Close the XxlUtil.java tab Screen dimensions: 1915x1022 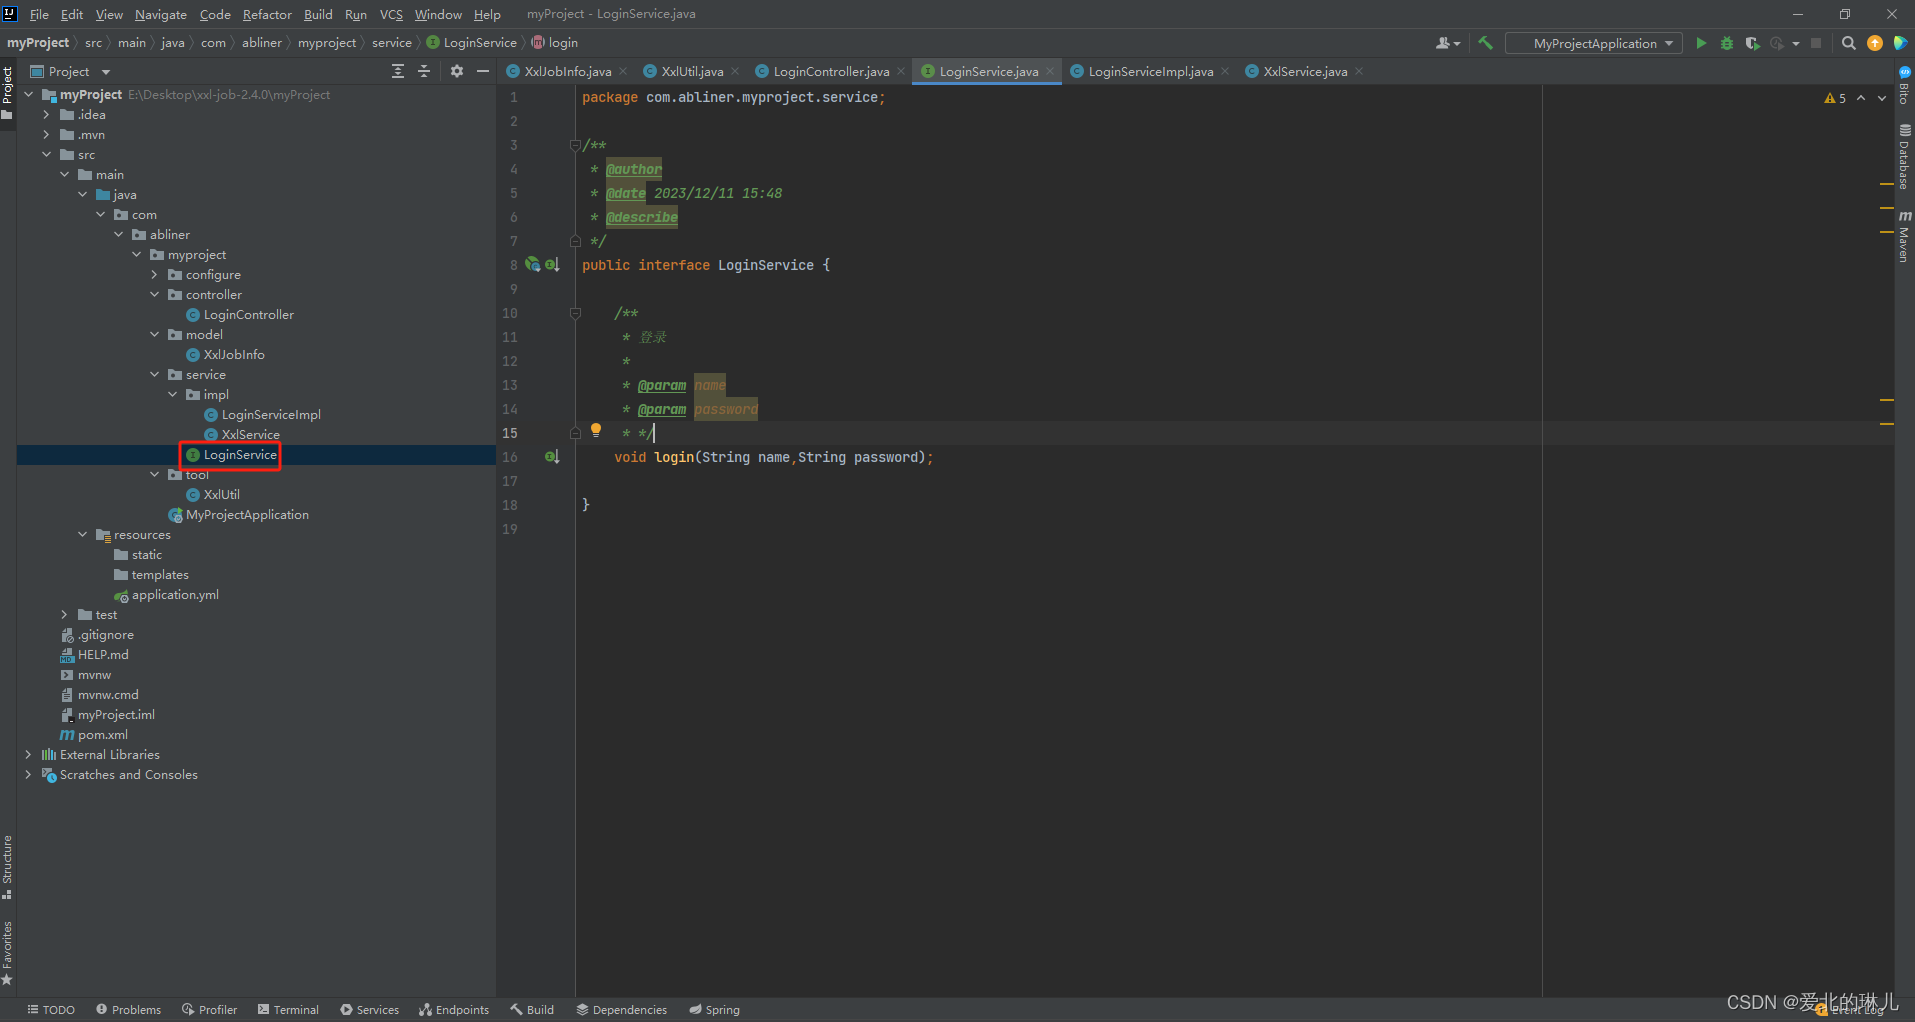735,71
